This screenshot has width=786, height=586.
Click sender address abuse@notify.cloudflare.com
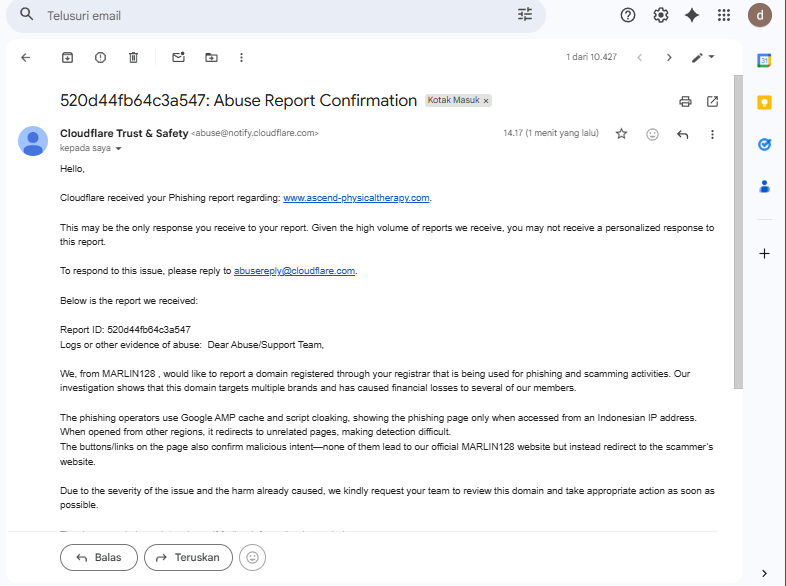pyautogui.click(x=255, y=133)
